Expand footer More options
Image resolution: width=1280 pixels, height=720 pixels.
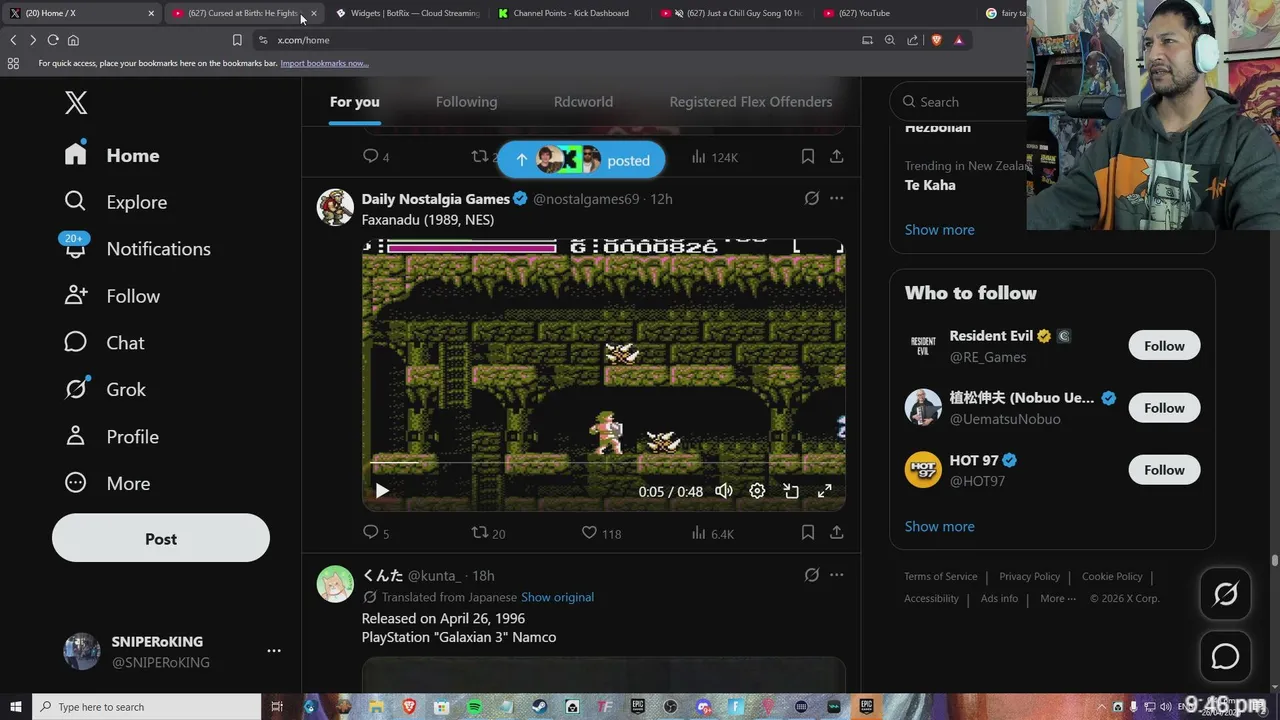coord(1058,599)
